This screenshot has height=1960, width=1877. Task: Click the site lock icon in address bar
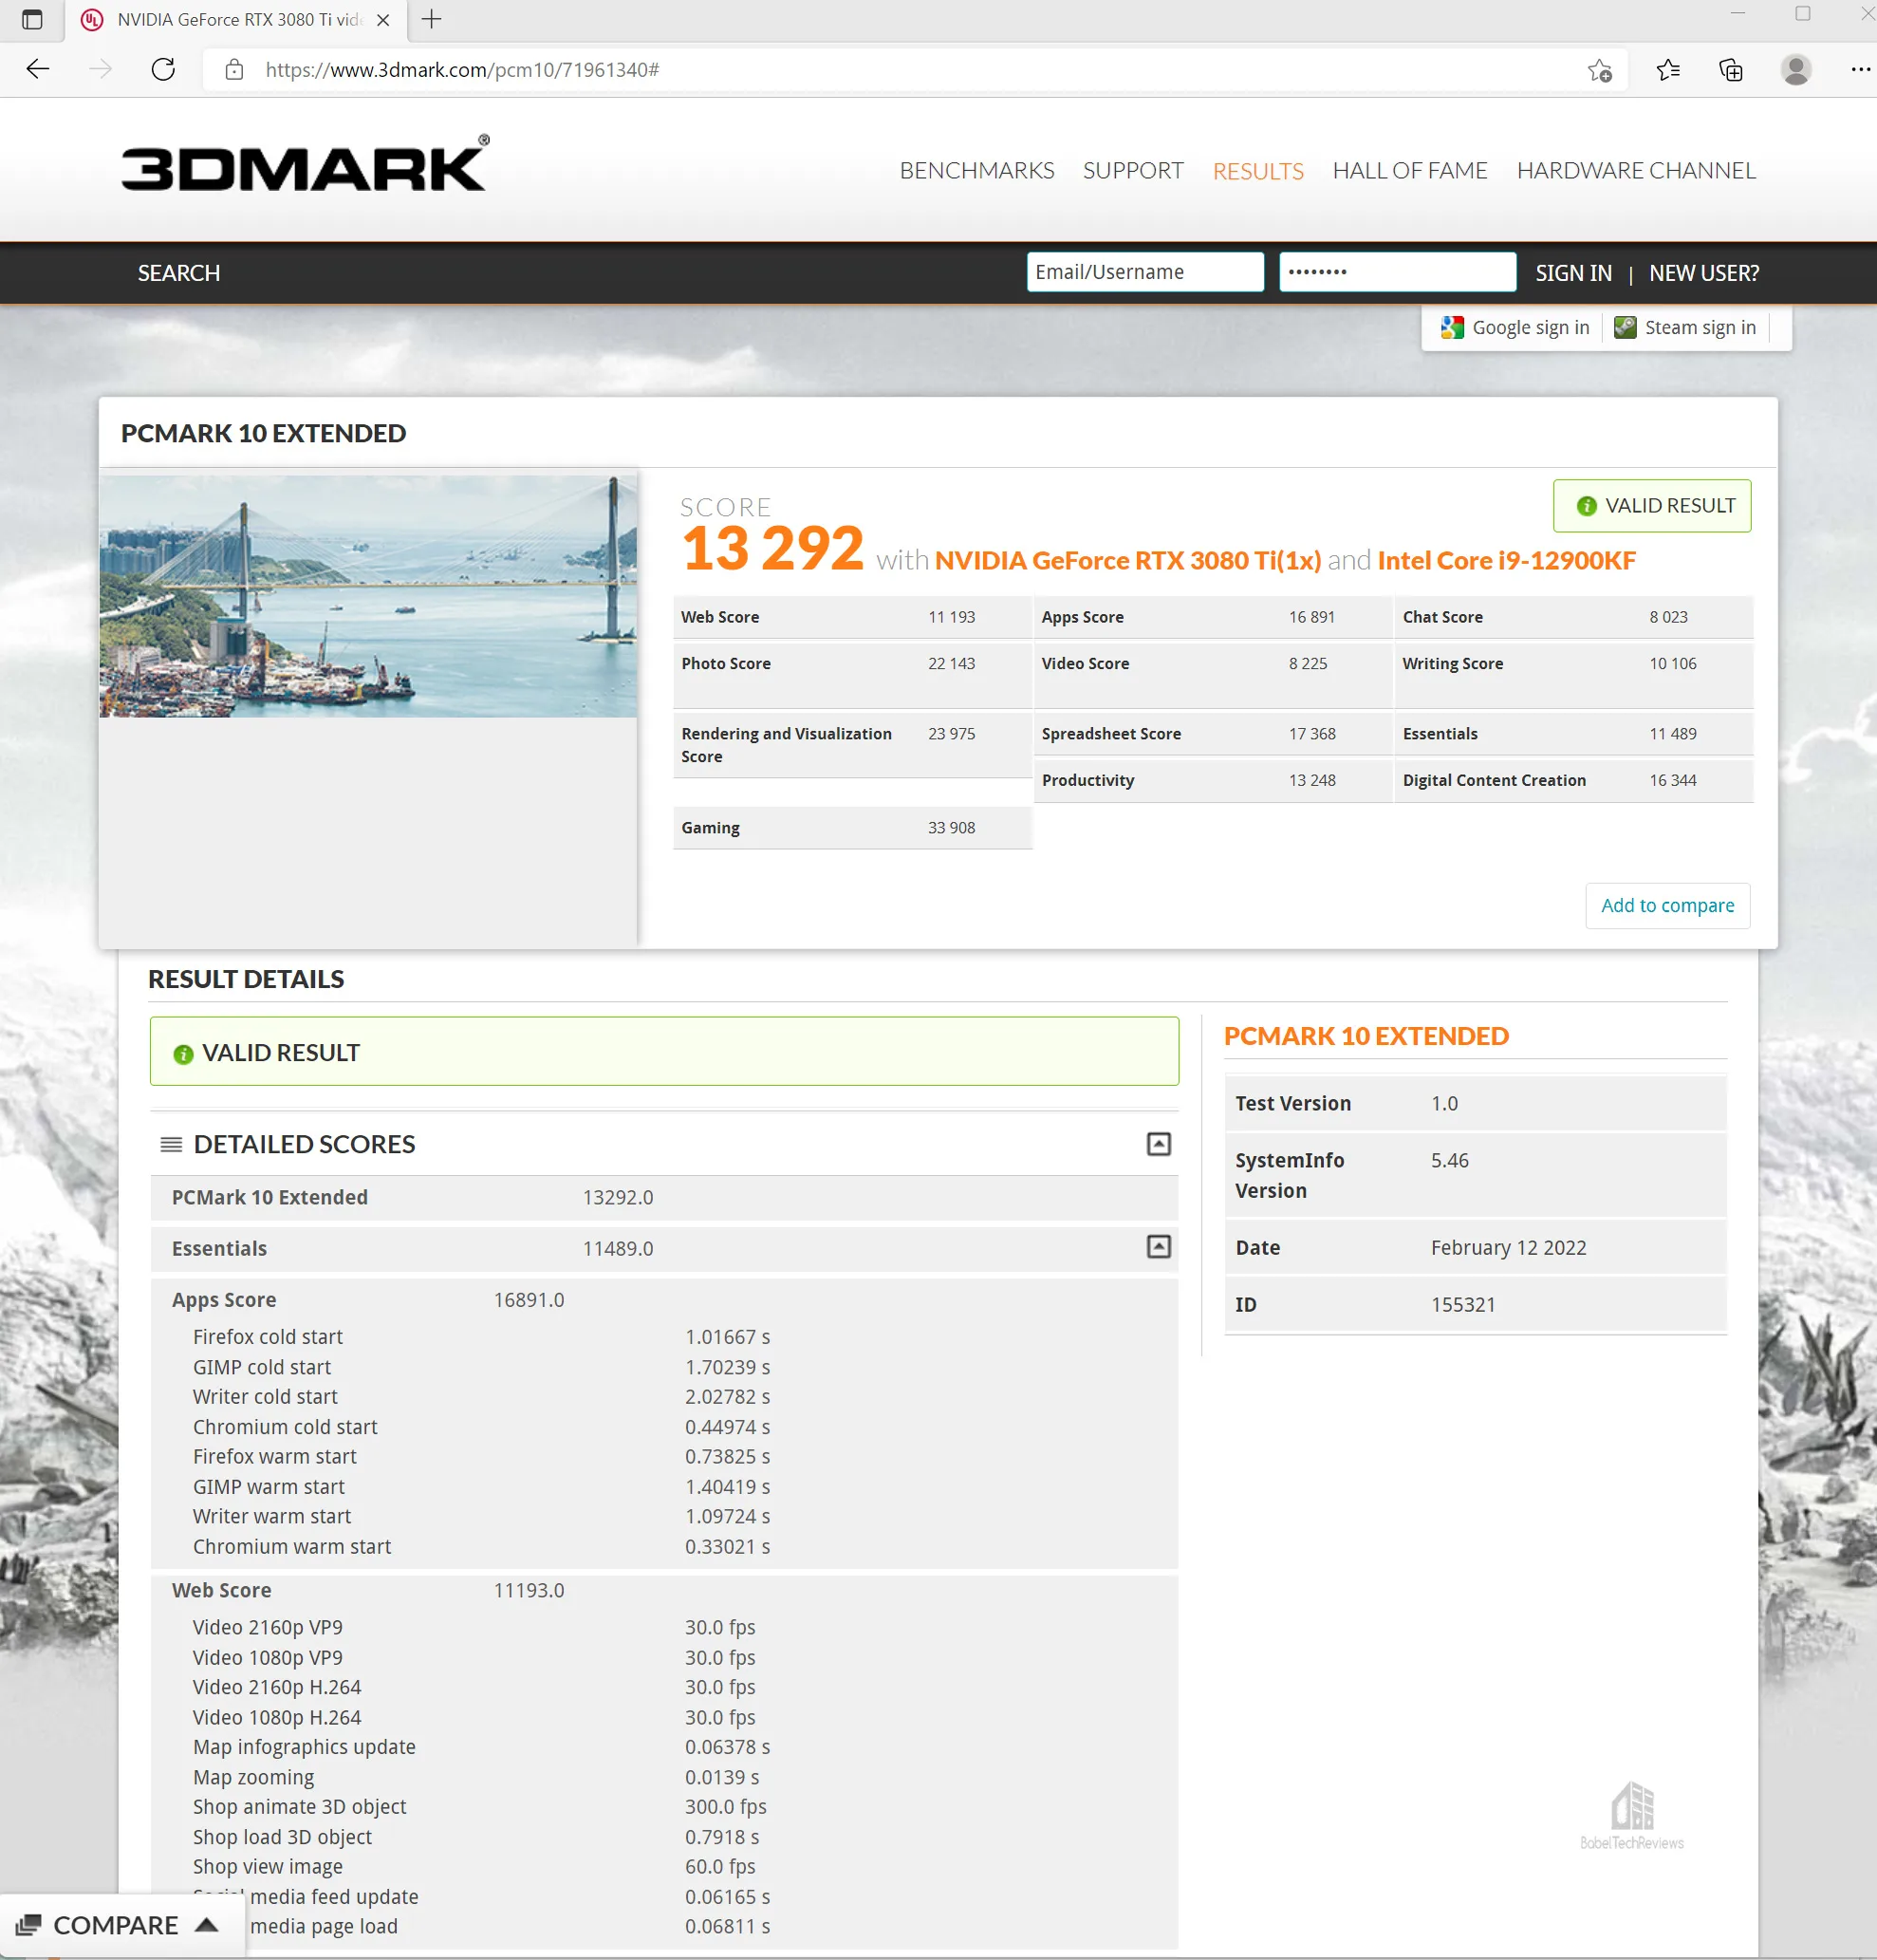pyautogui.click(x=234, y=70)
